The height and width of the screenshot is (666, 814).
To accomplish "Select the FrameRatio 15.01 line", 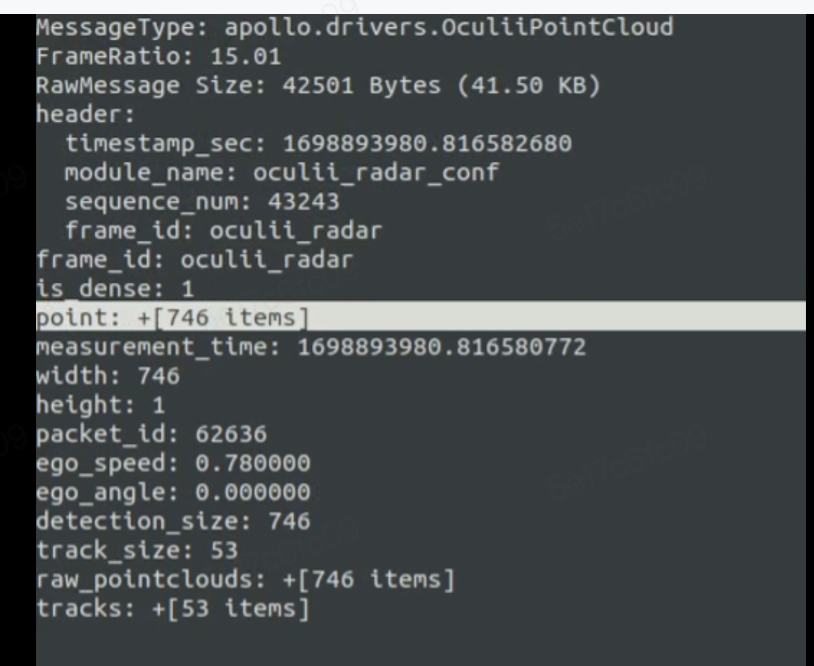I will 158,57.
